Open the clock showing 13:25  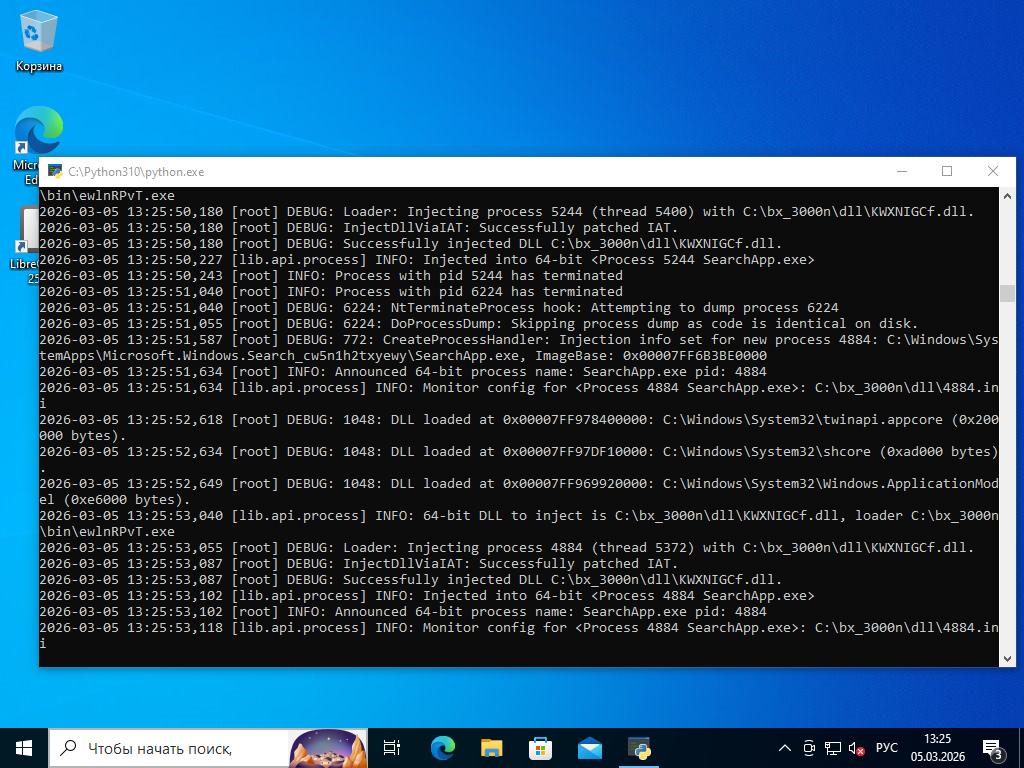click(x=937, y=747)
